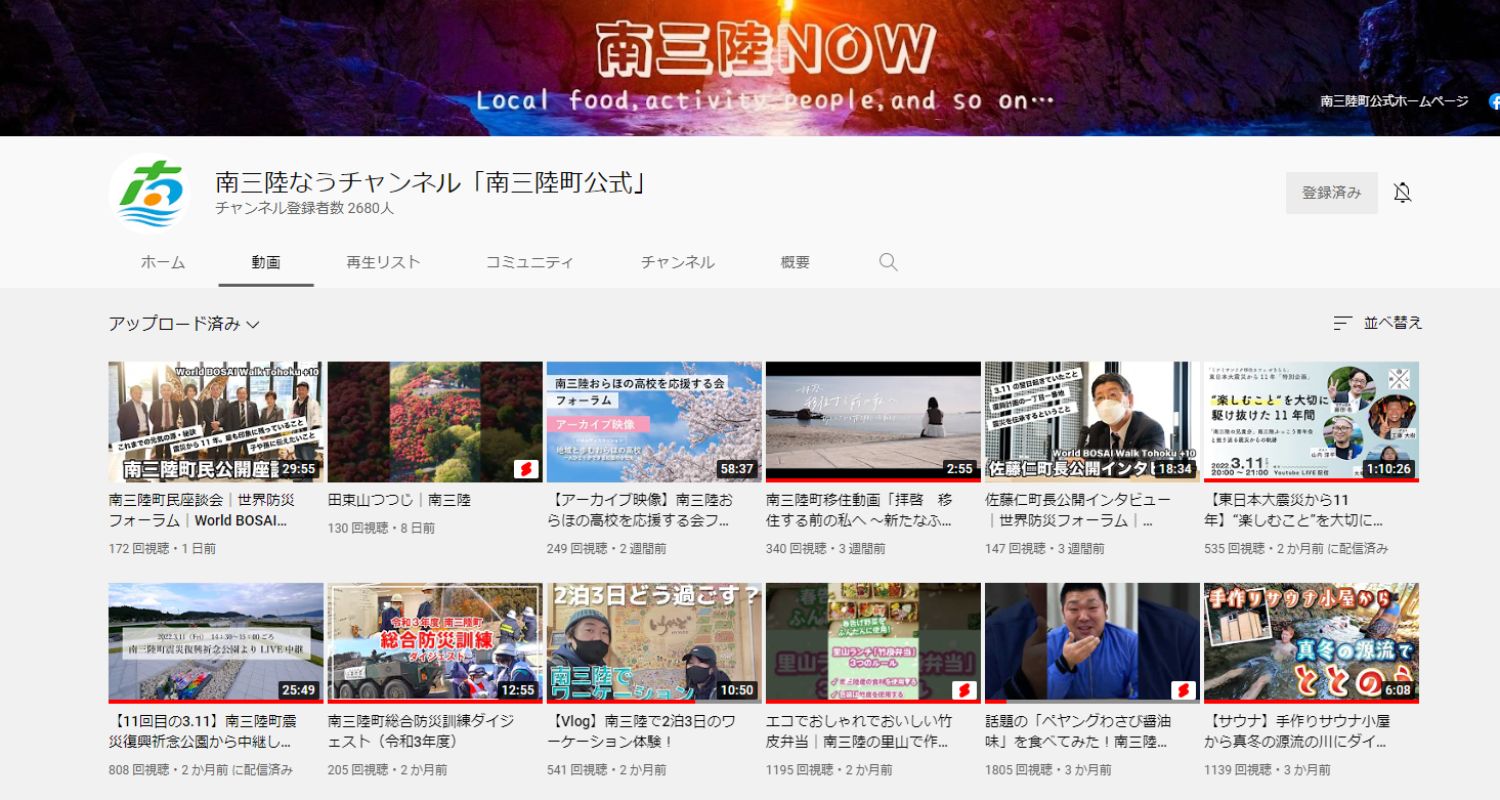Click the 佐藤仁町長公開インタビュー video title
Screen dimensions: 1500x800
[1078, 507]
